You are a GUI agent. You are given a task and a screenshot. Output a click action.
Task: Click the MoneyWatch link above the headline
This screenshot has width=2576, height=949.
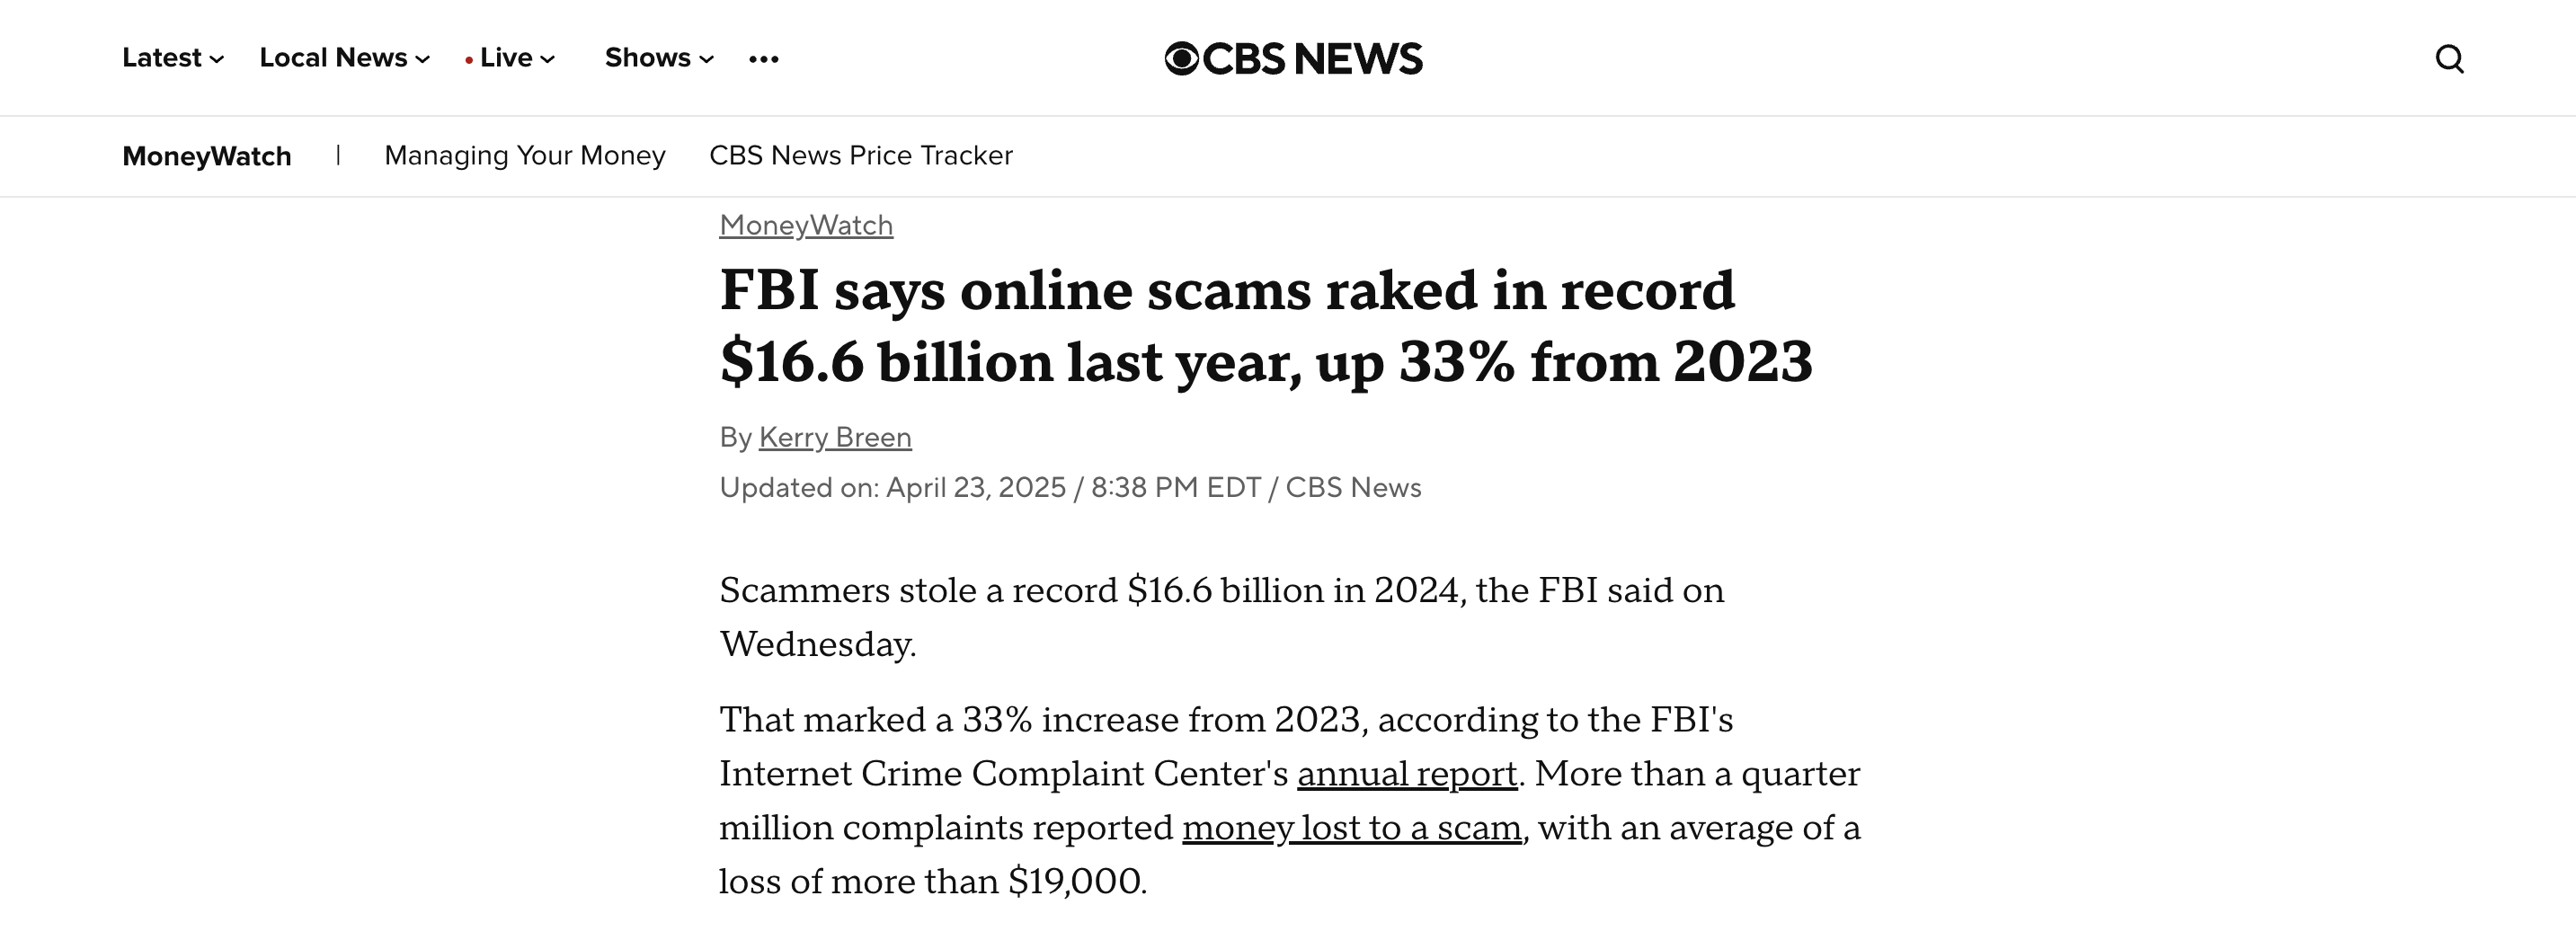tap(806, 225)
